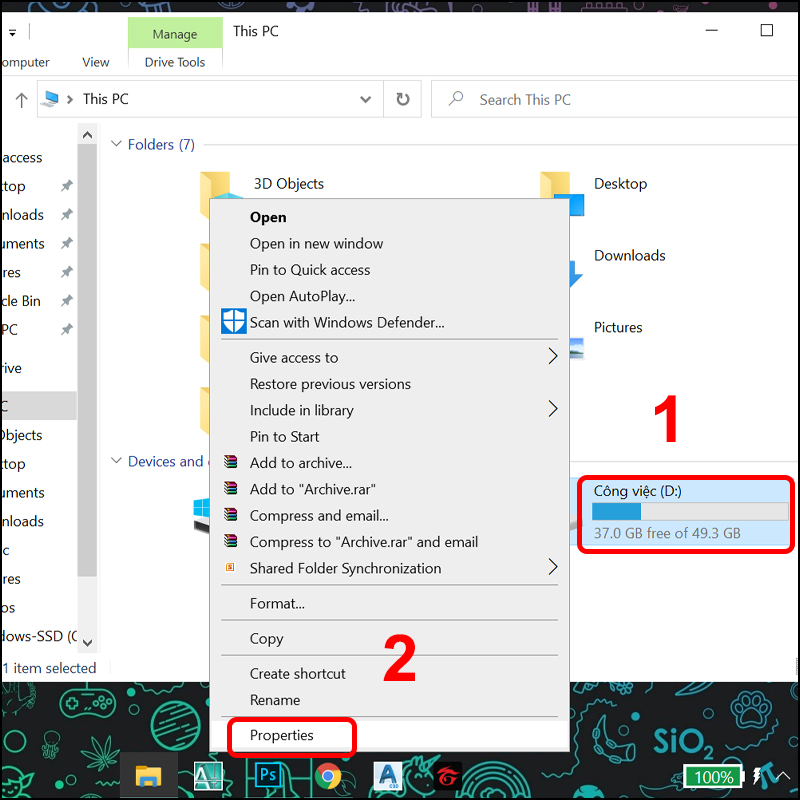Select Copy in context menu
Screen dimensions: 800x800
coord(266,639)
